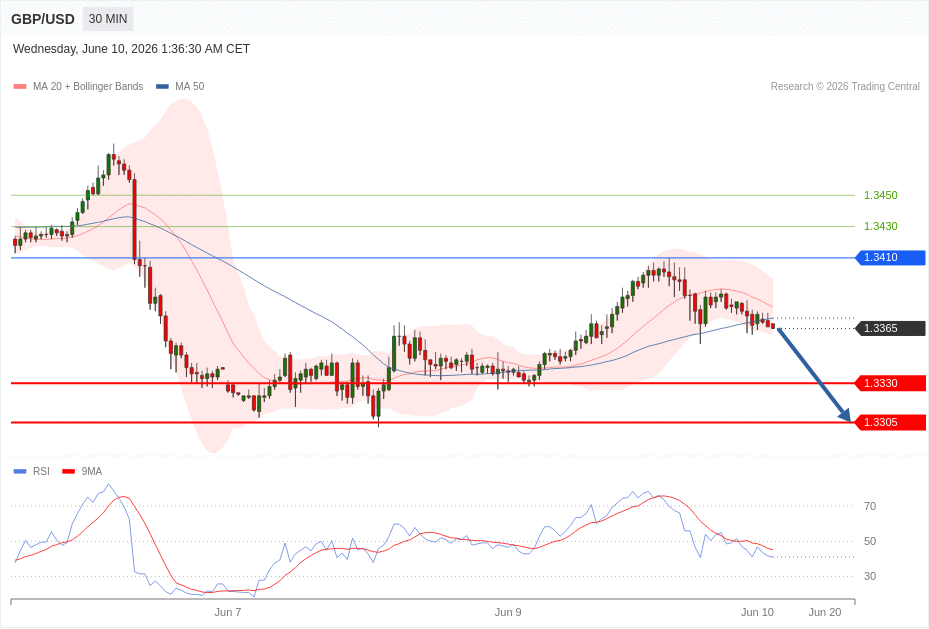Select the MA 50 legend label
929x629 pixels.
tap(190, 86)
